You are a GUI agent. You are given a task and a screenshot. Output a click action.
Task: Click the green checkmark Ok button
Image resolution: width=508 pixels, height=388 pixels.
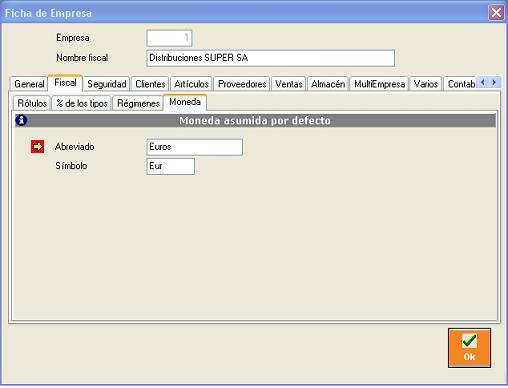tap(469, 348)
